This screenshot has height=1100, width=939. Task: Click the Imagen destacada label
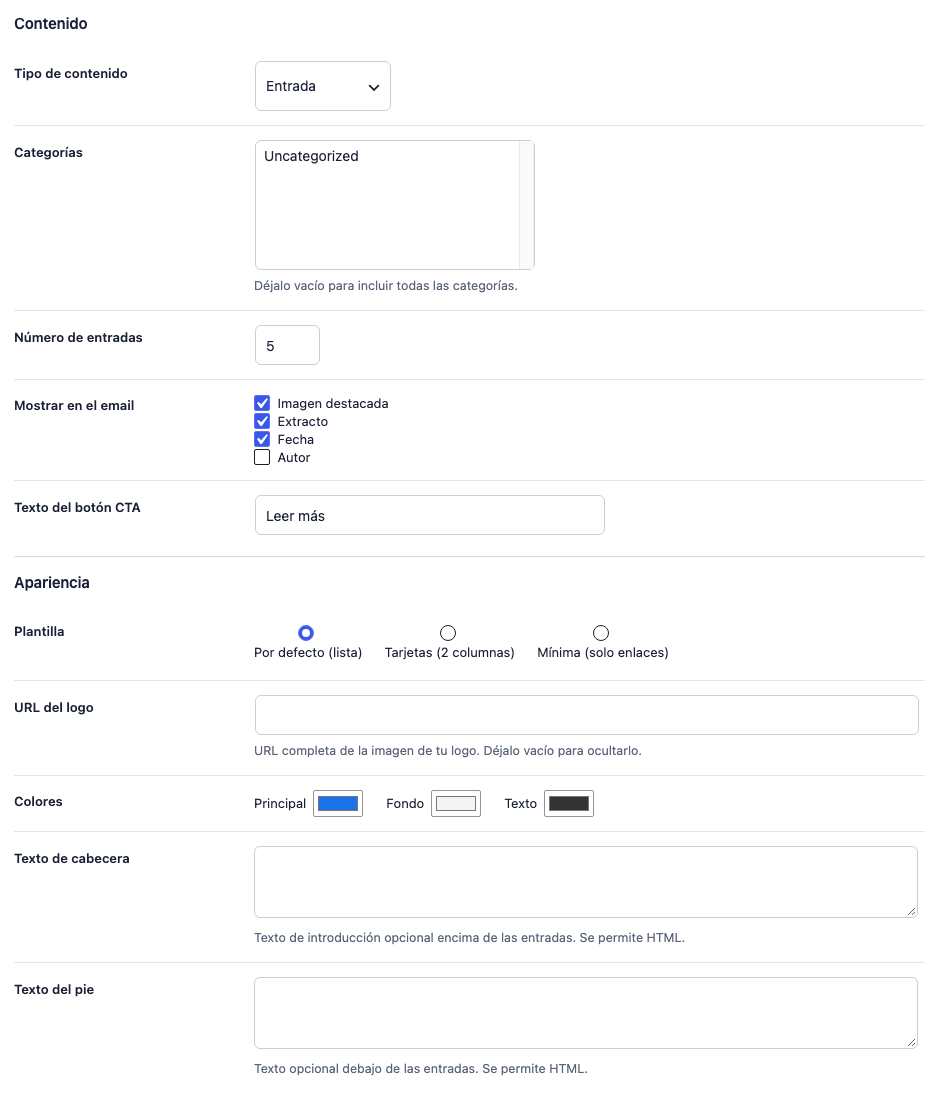(x=333, y=403)
